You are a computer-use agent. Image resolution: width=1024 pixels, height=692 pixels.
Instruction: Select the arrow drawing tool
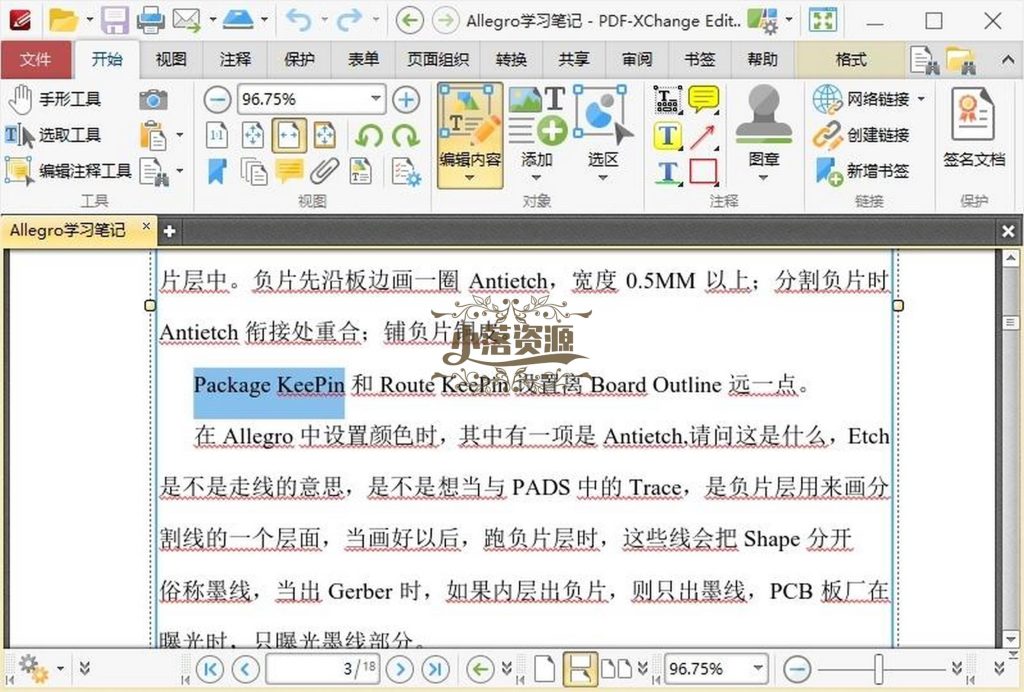coord(703,136)
